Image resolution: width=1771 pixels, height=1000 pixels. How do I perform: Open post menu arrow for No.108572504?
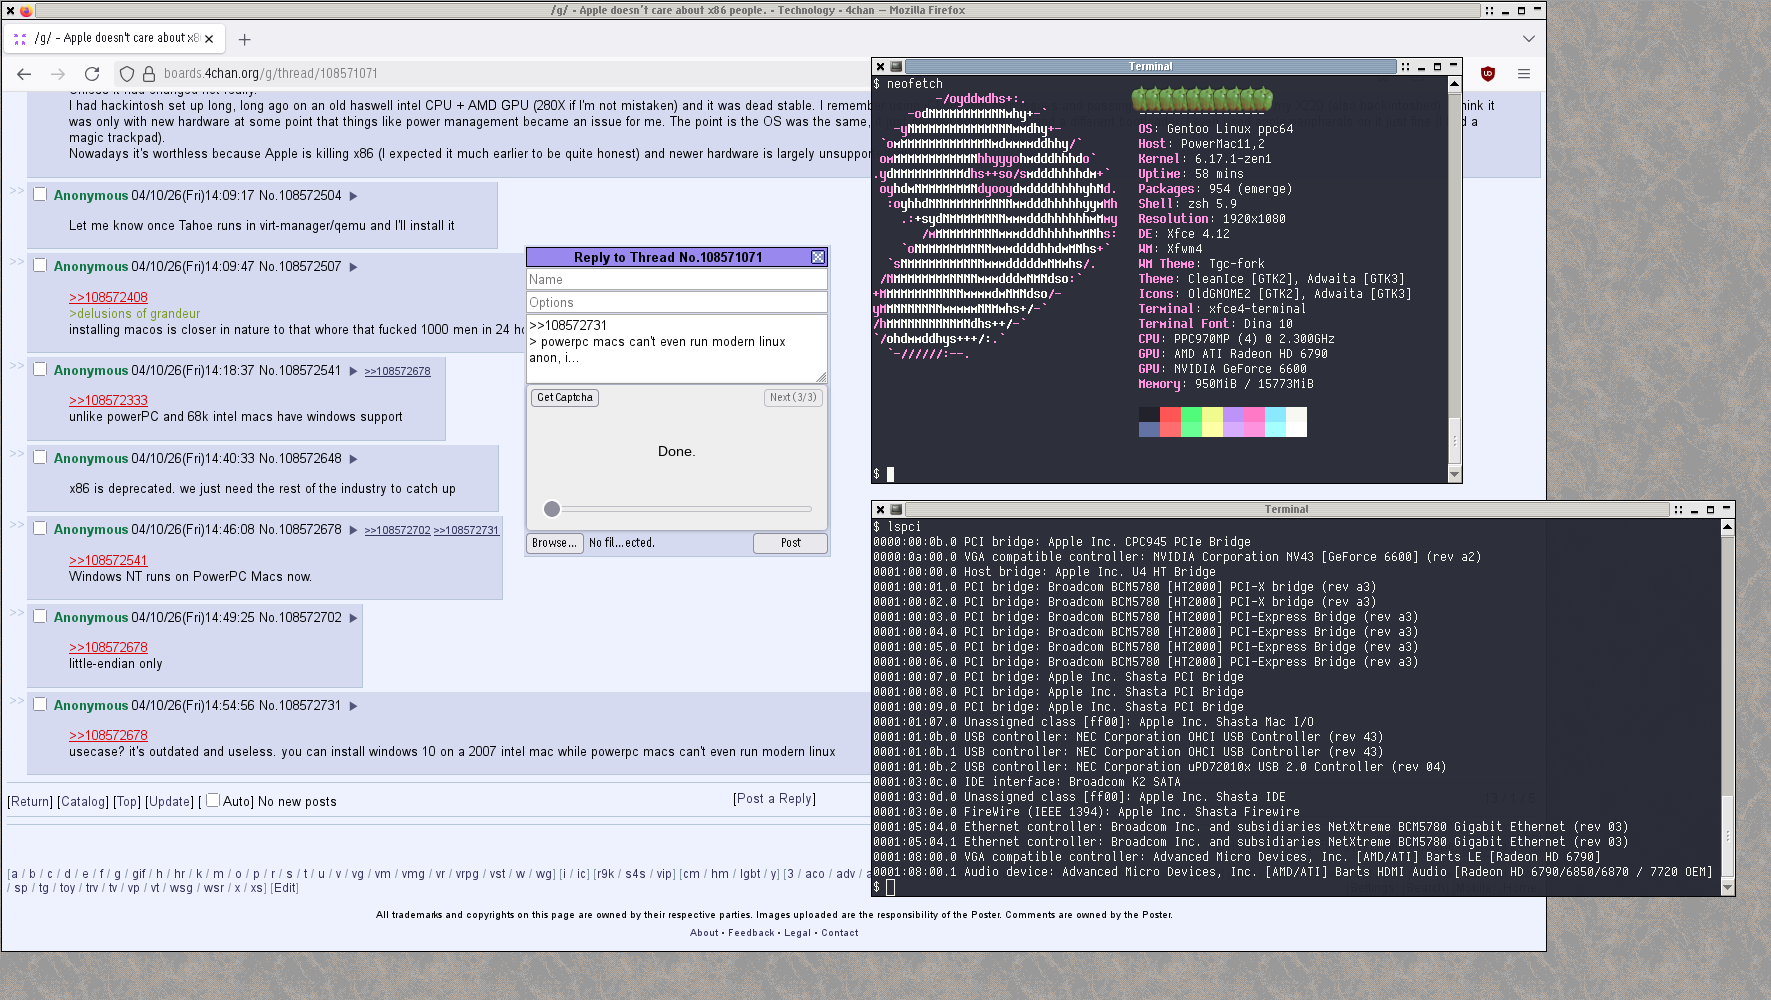click(353, 196)
